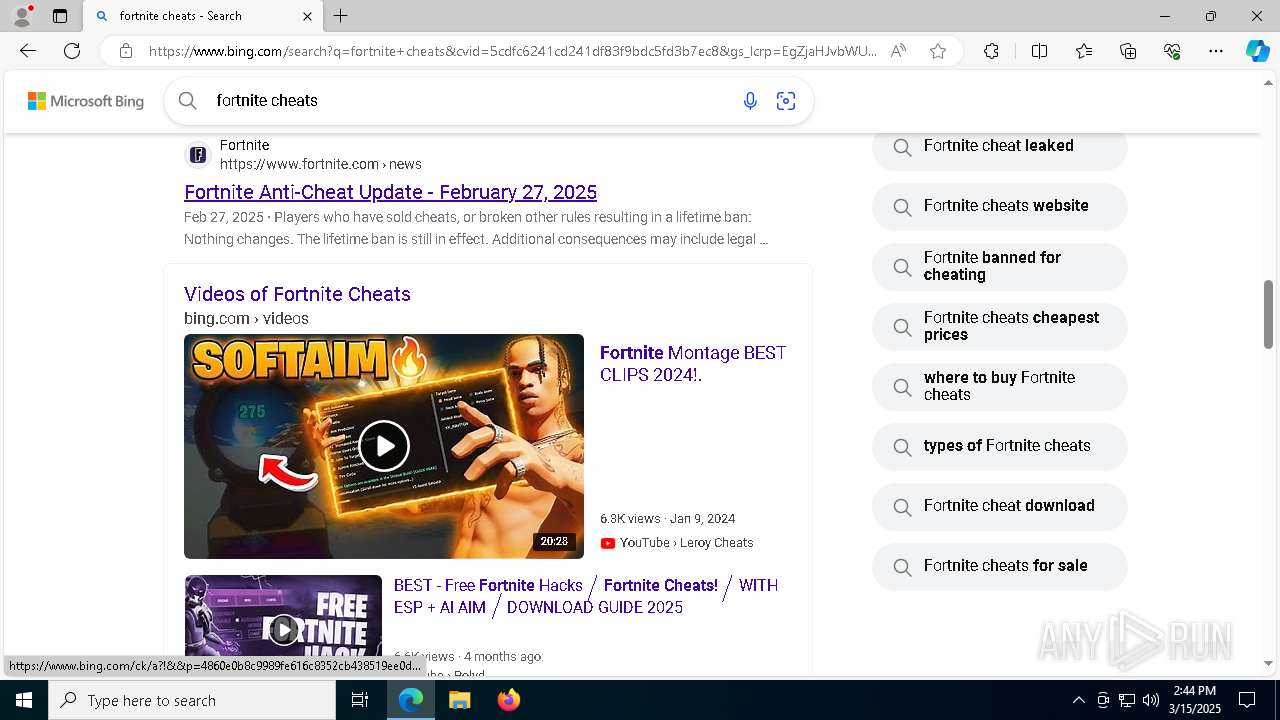Click the Fortnite site favicon
This screenshot has height=720, width=1280.
pyautogui.click(x=198, y=155)
